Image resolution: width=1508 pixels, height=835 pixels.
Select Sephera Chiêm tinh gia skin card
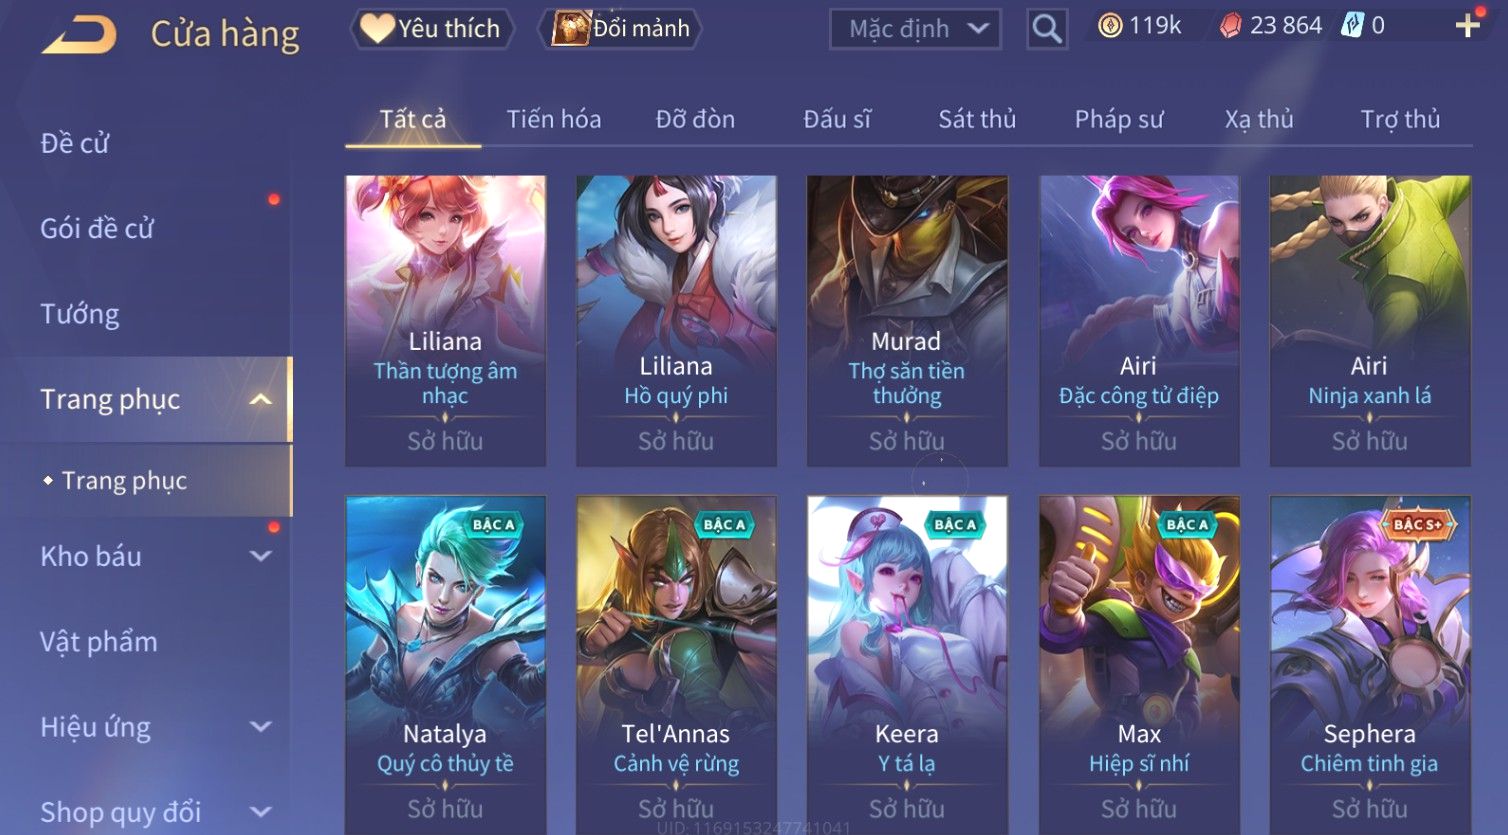(1370, 665)
